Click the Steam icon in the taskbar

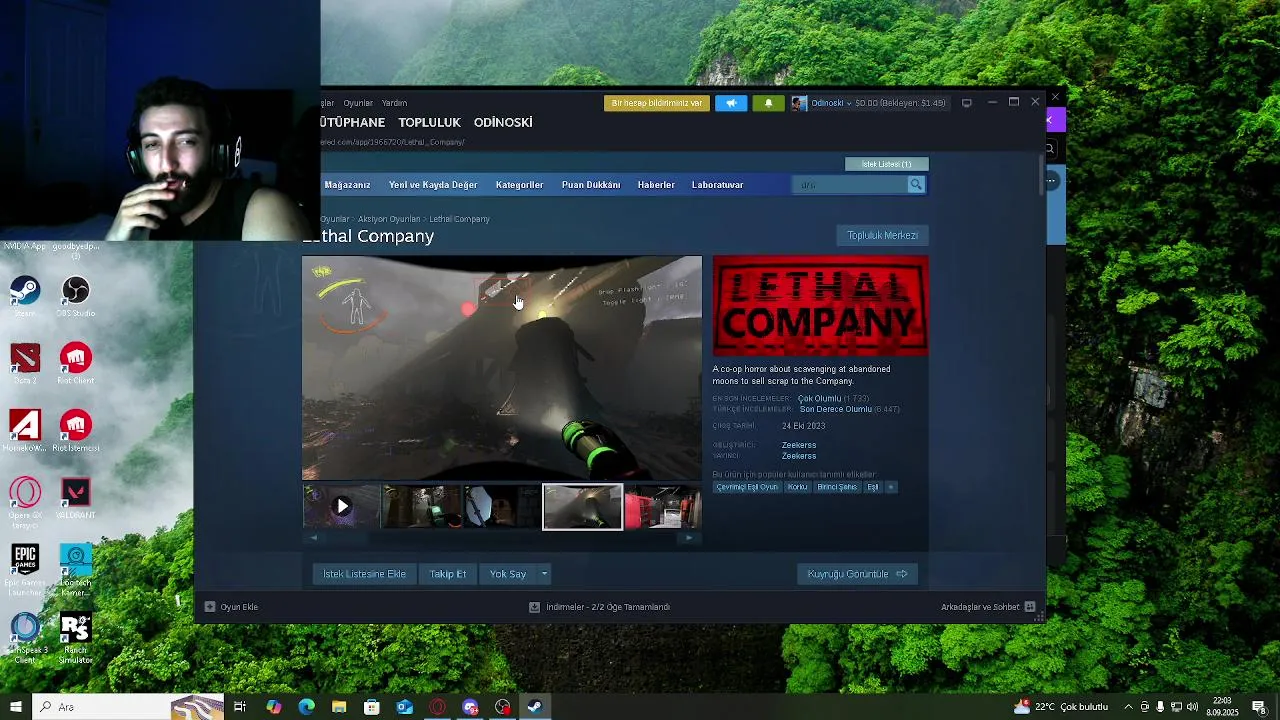pos(535,707)
